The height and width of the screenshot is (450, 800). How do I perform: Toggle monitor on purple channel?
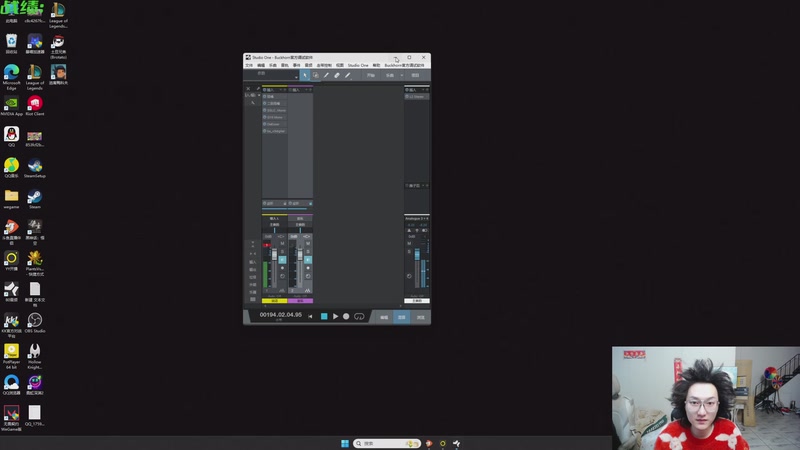click(x=308, y=260)
